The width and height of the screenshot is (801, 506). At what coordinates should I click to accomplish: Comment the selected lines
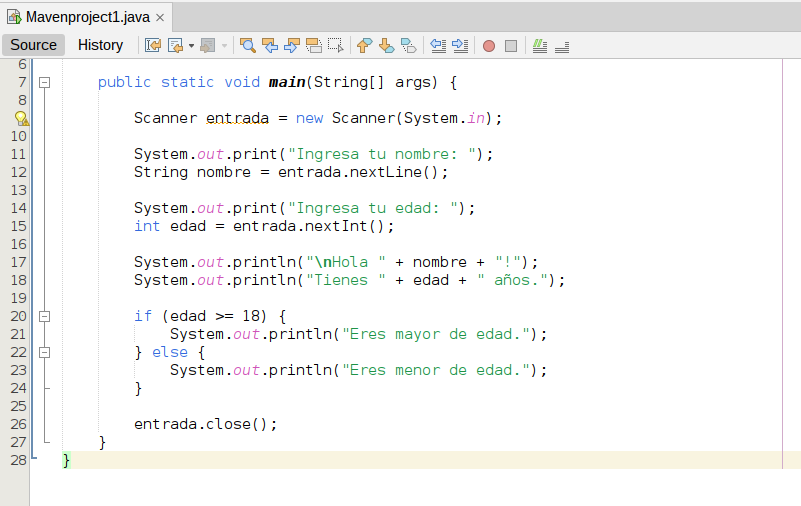coord(540,45)
